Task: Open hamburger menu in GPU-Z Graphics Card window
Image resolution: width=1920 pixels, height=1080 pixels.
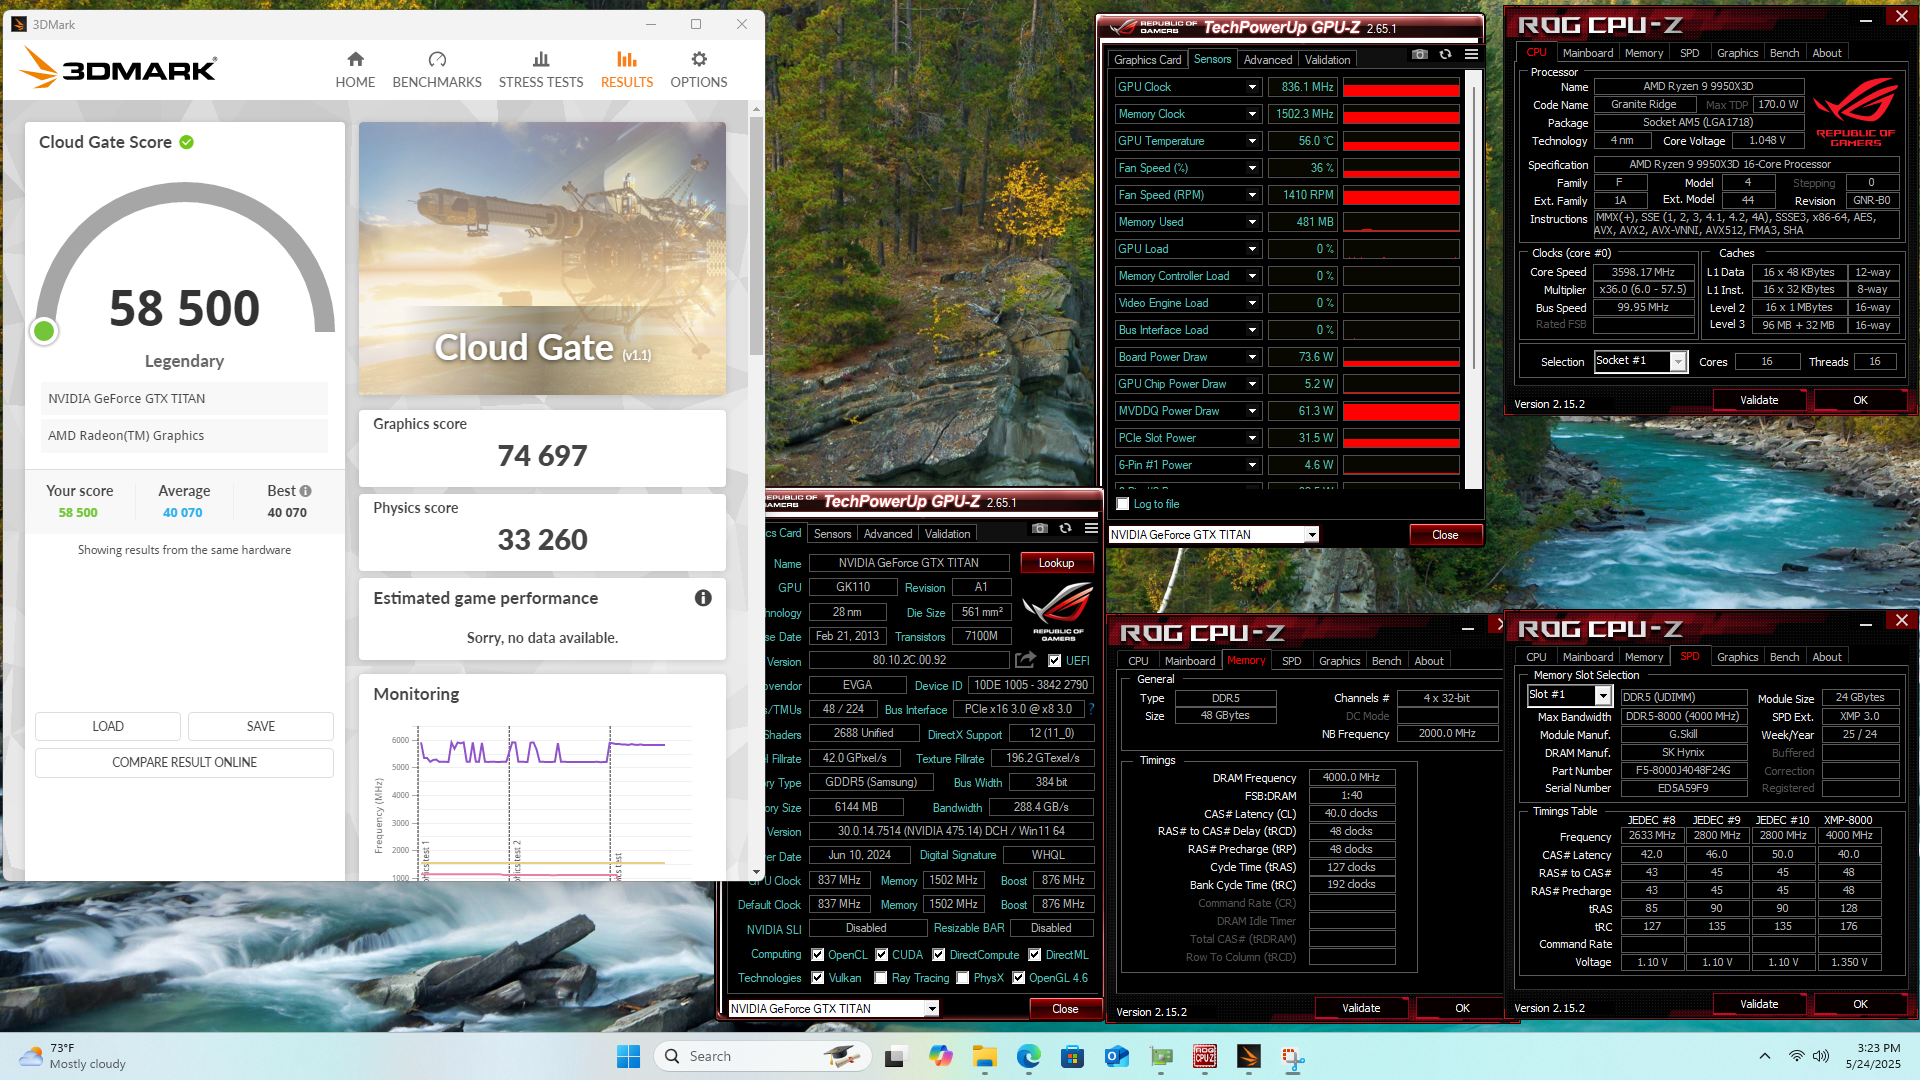Action: [1092, 528]
